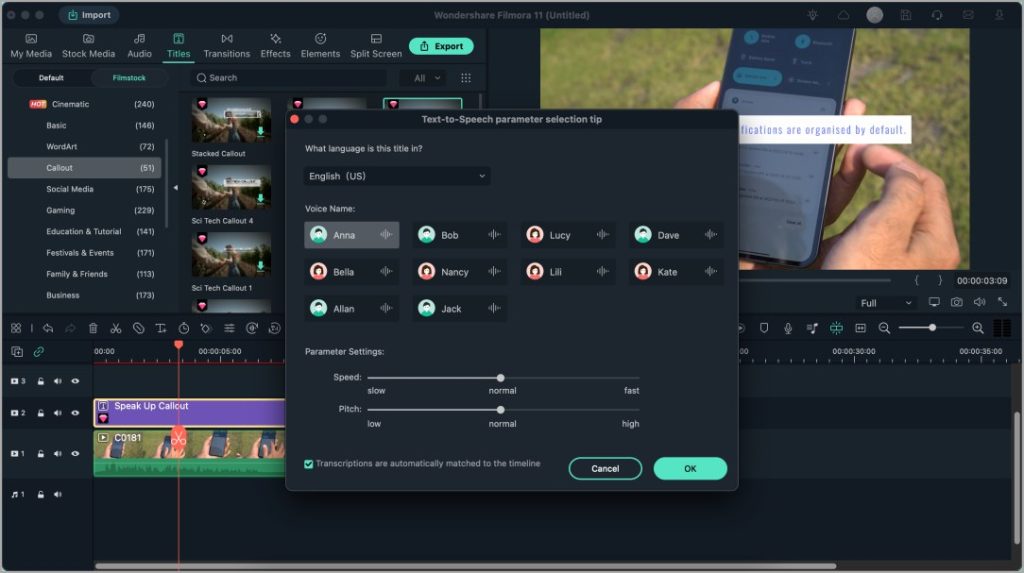1024x573 pixels.
Task: Open grid view options icon beside All
Action: tap(466, 78)
